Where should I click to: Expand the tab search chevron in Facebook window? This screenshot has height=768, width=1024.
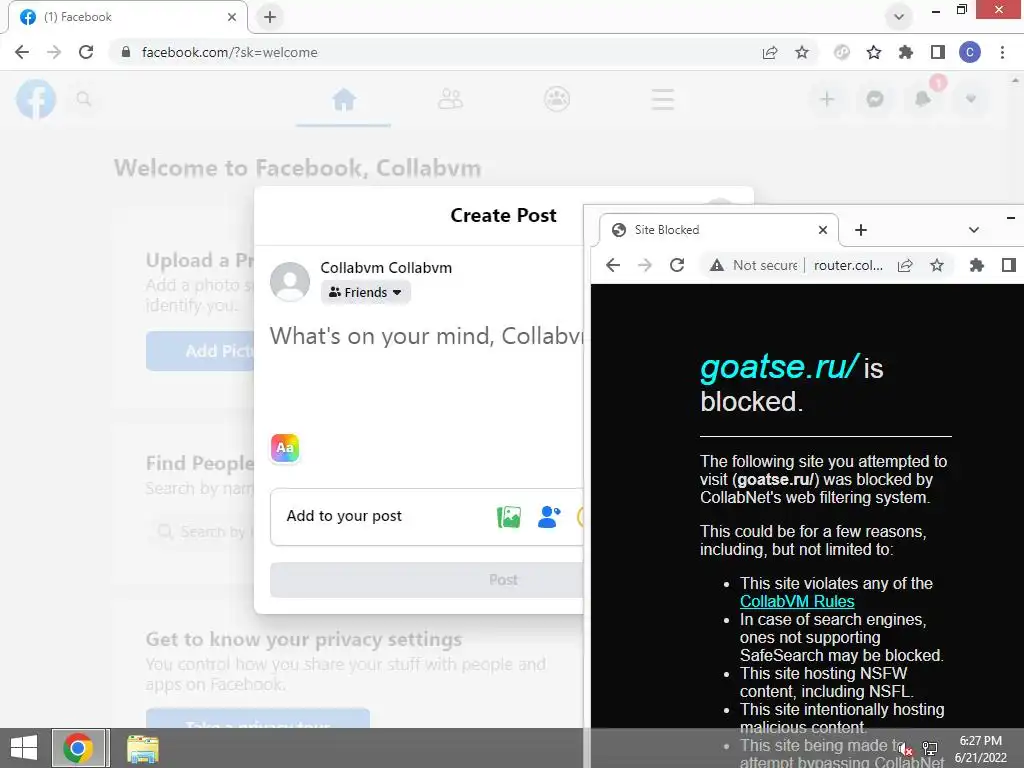coord(899,17)
